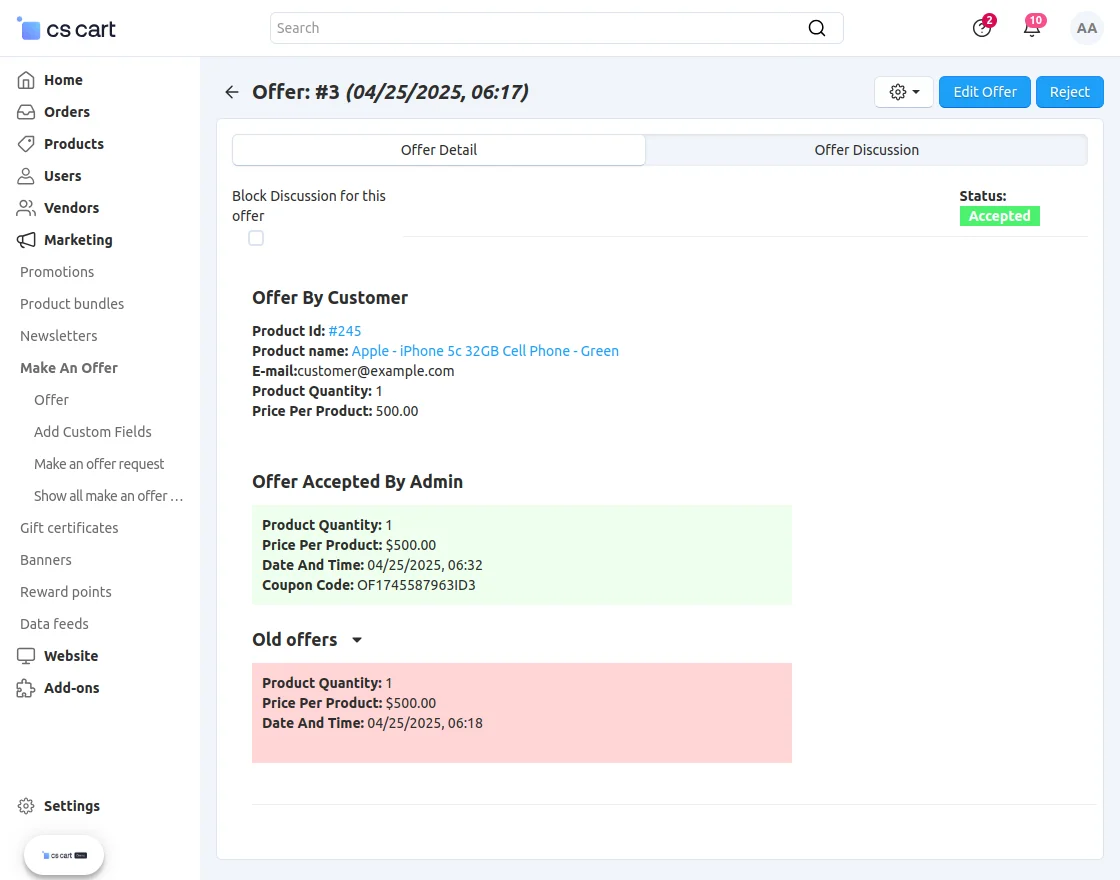The width and height of the screenshot is (1120, 880).
Task: Click the customer@example.com email text
Action: coord(376,371)
